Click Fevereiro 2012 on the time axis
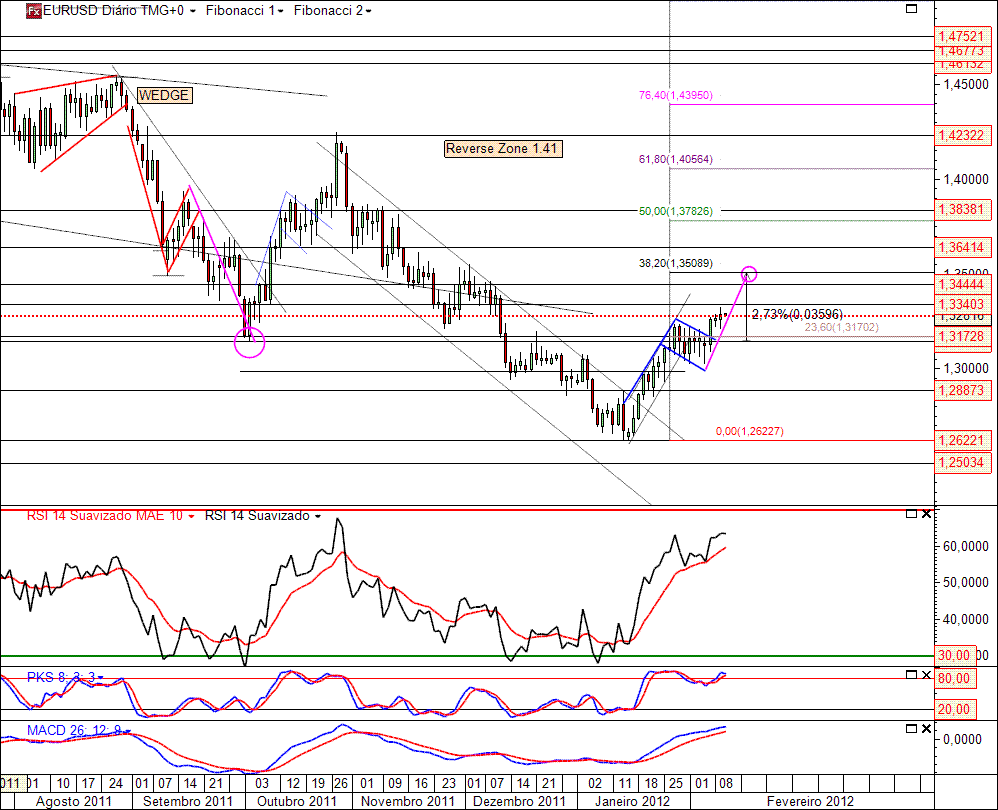The height and width of the screenshot is (810, 998). pyautogui.click(x=810, y=801)
